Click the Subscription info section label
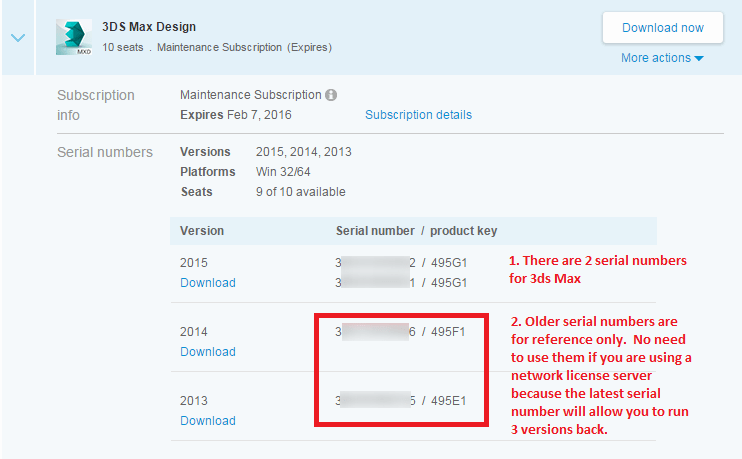This screenshot has height=459, width=742. point(96,105)
